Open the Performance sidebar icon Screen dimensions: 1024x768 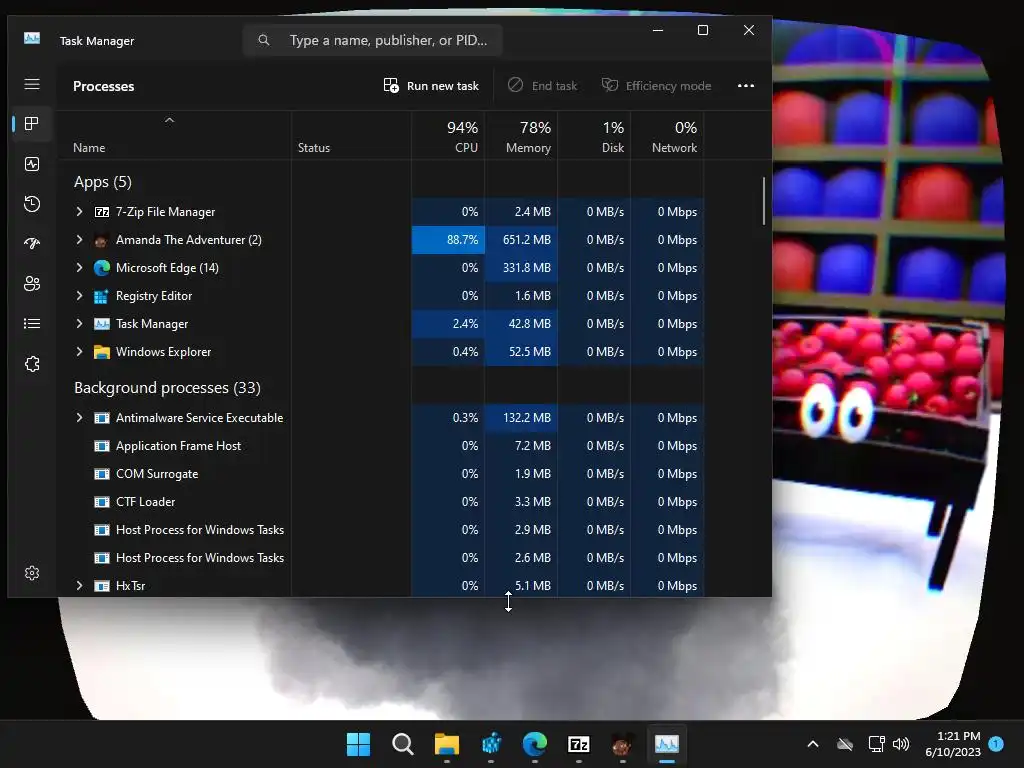(31, 164)
